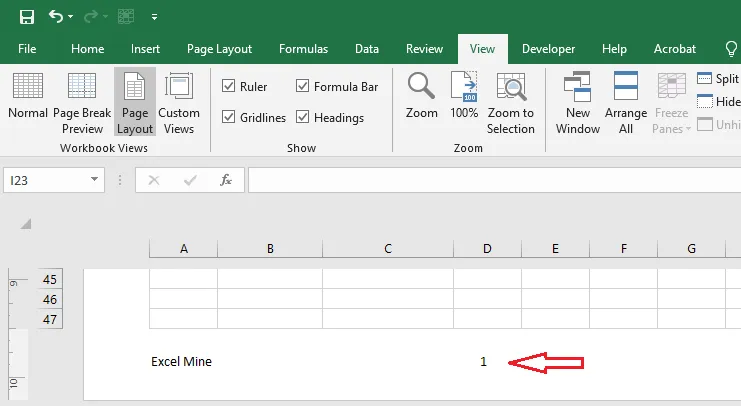Image resolution: width=741 pixels, height=406 pixels.
Task: Click the page number 1 in footer
Action: click(483, 362)
